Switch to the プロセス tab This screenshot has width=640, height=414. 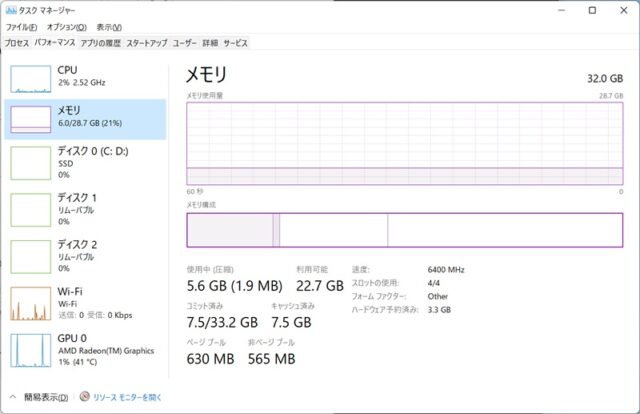(16, 43)
